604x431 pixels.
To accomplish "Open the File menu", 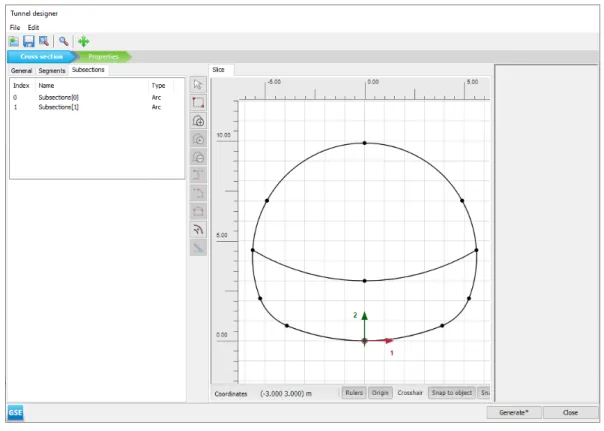I will point(15,27).
